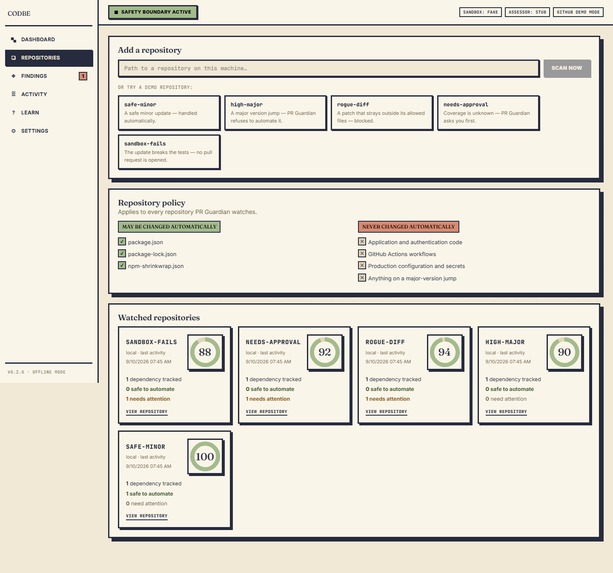Click the Application and authentication code box
Screen dimensions: 613x573
362,242
